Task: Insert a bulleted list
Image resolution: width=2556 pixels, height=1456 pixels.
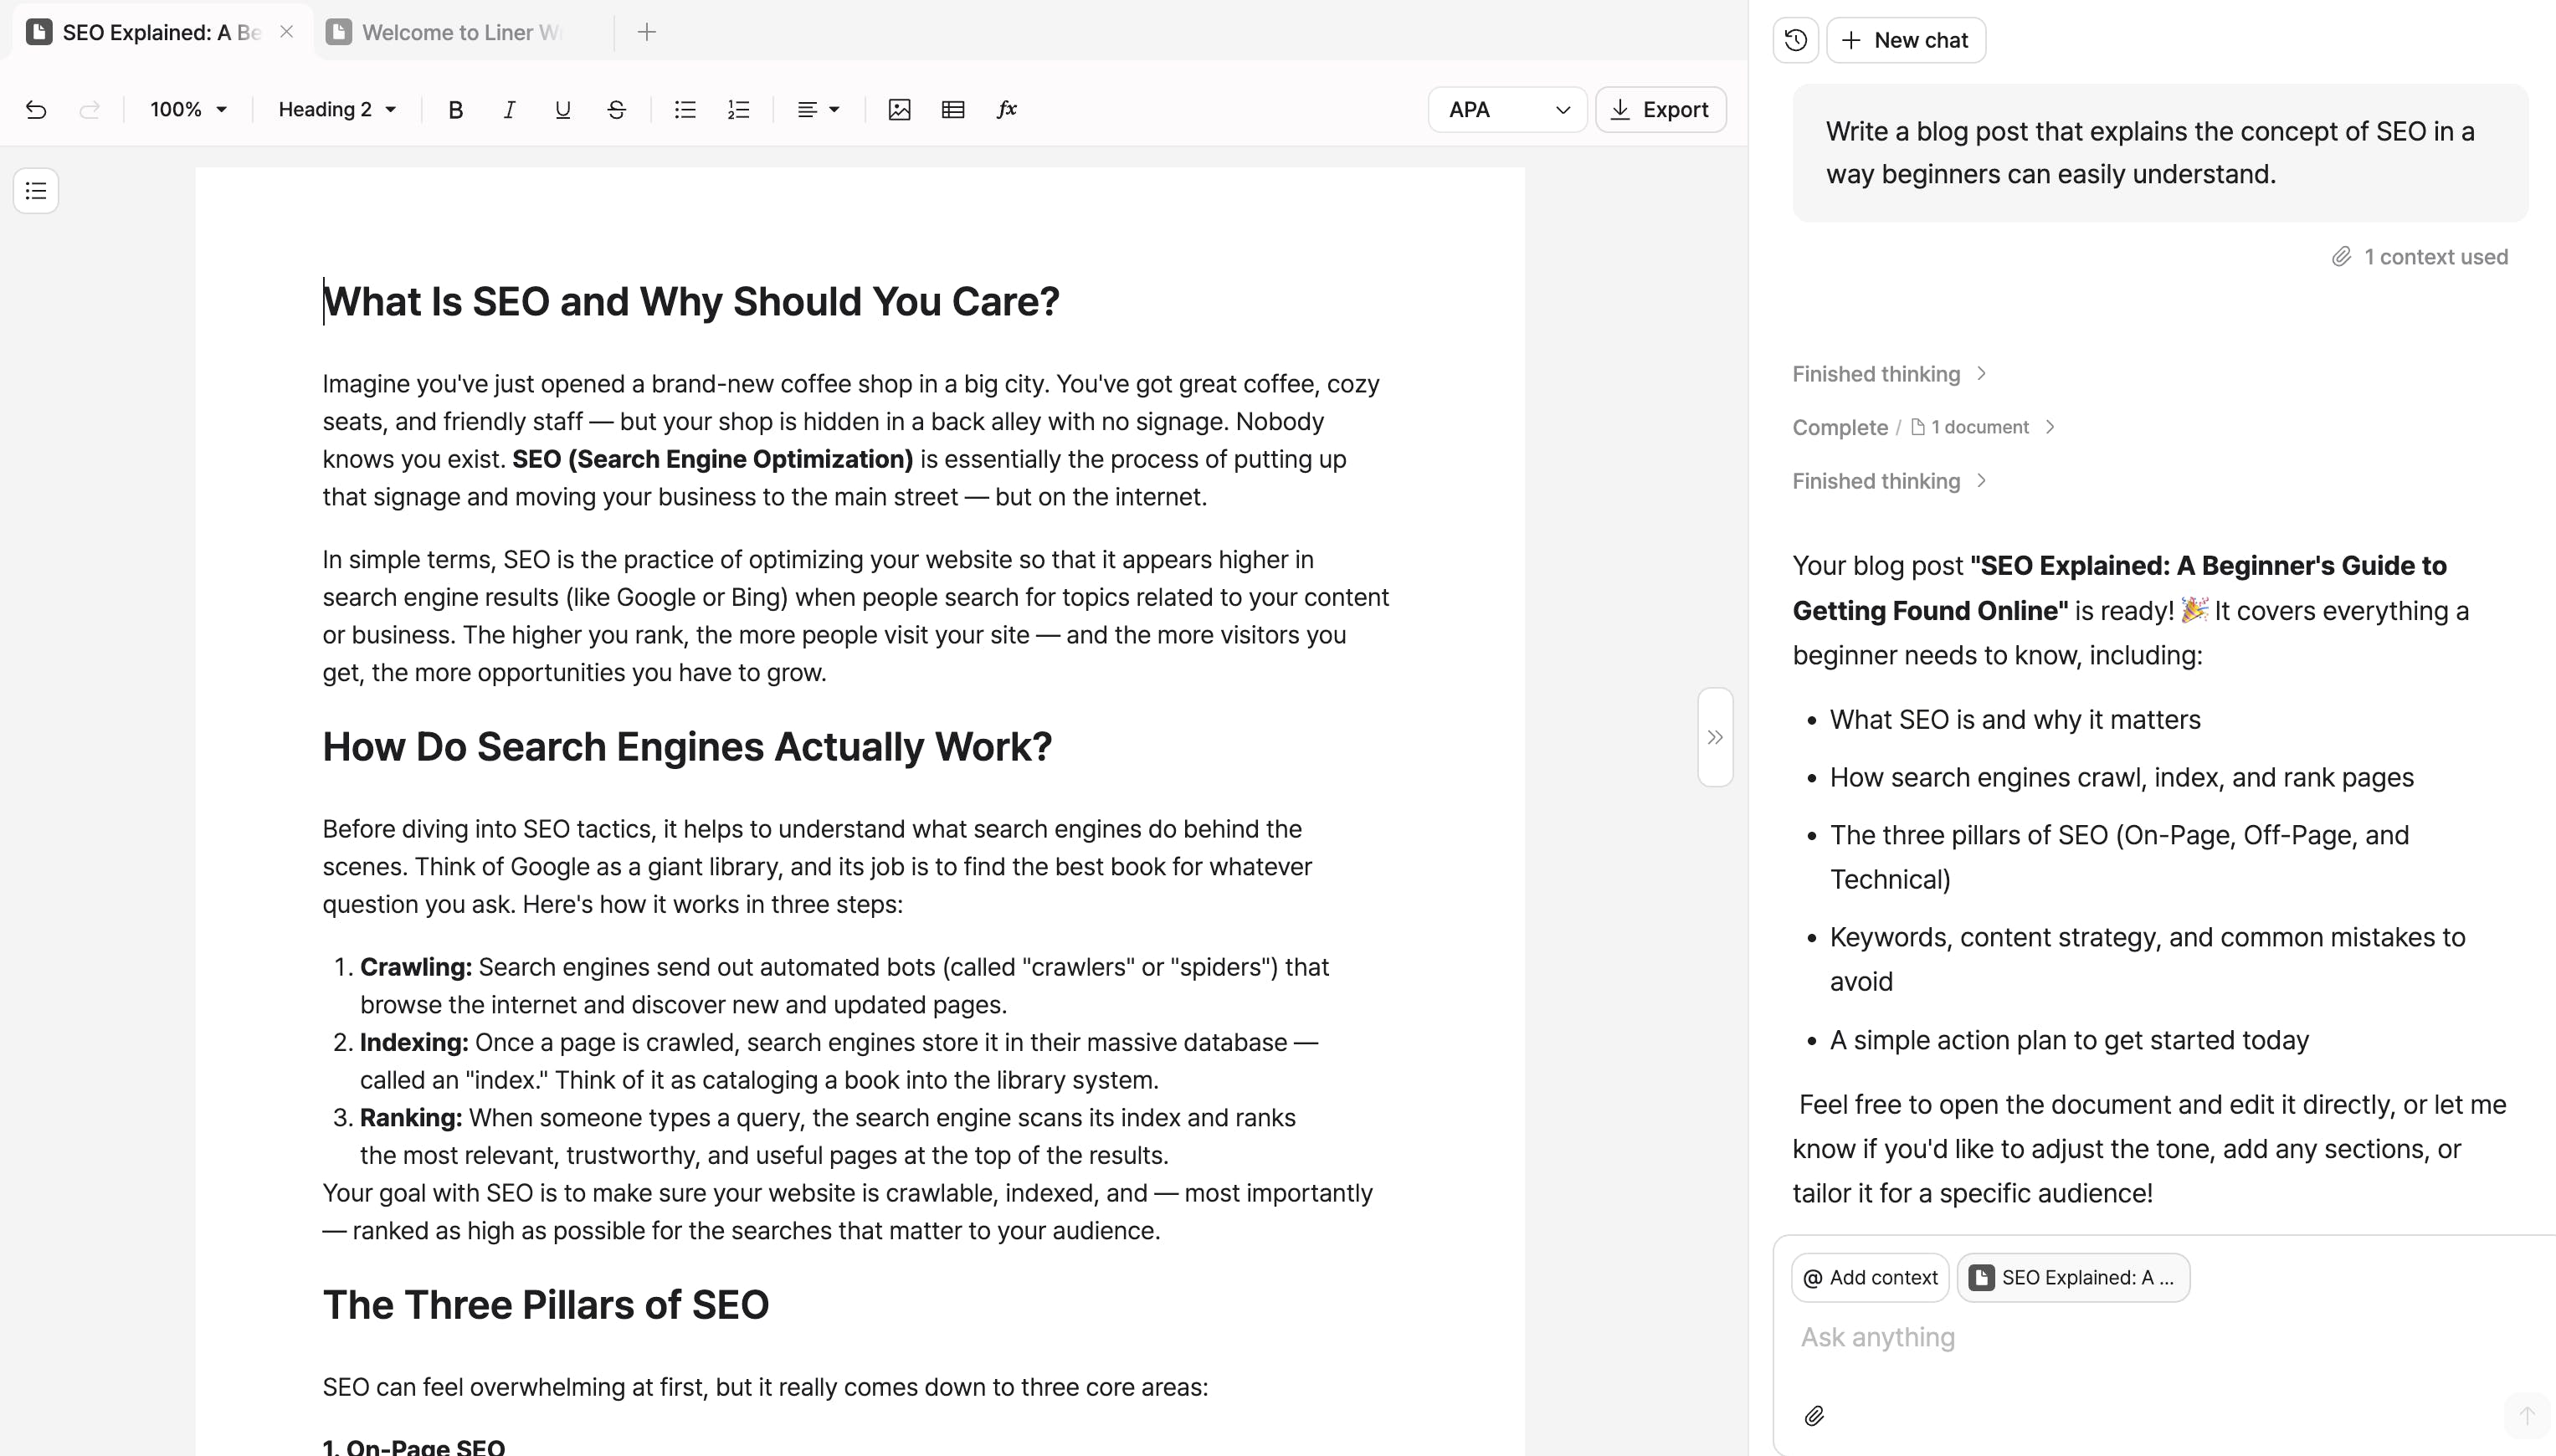Action: click(685, 110)
